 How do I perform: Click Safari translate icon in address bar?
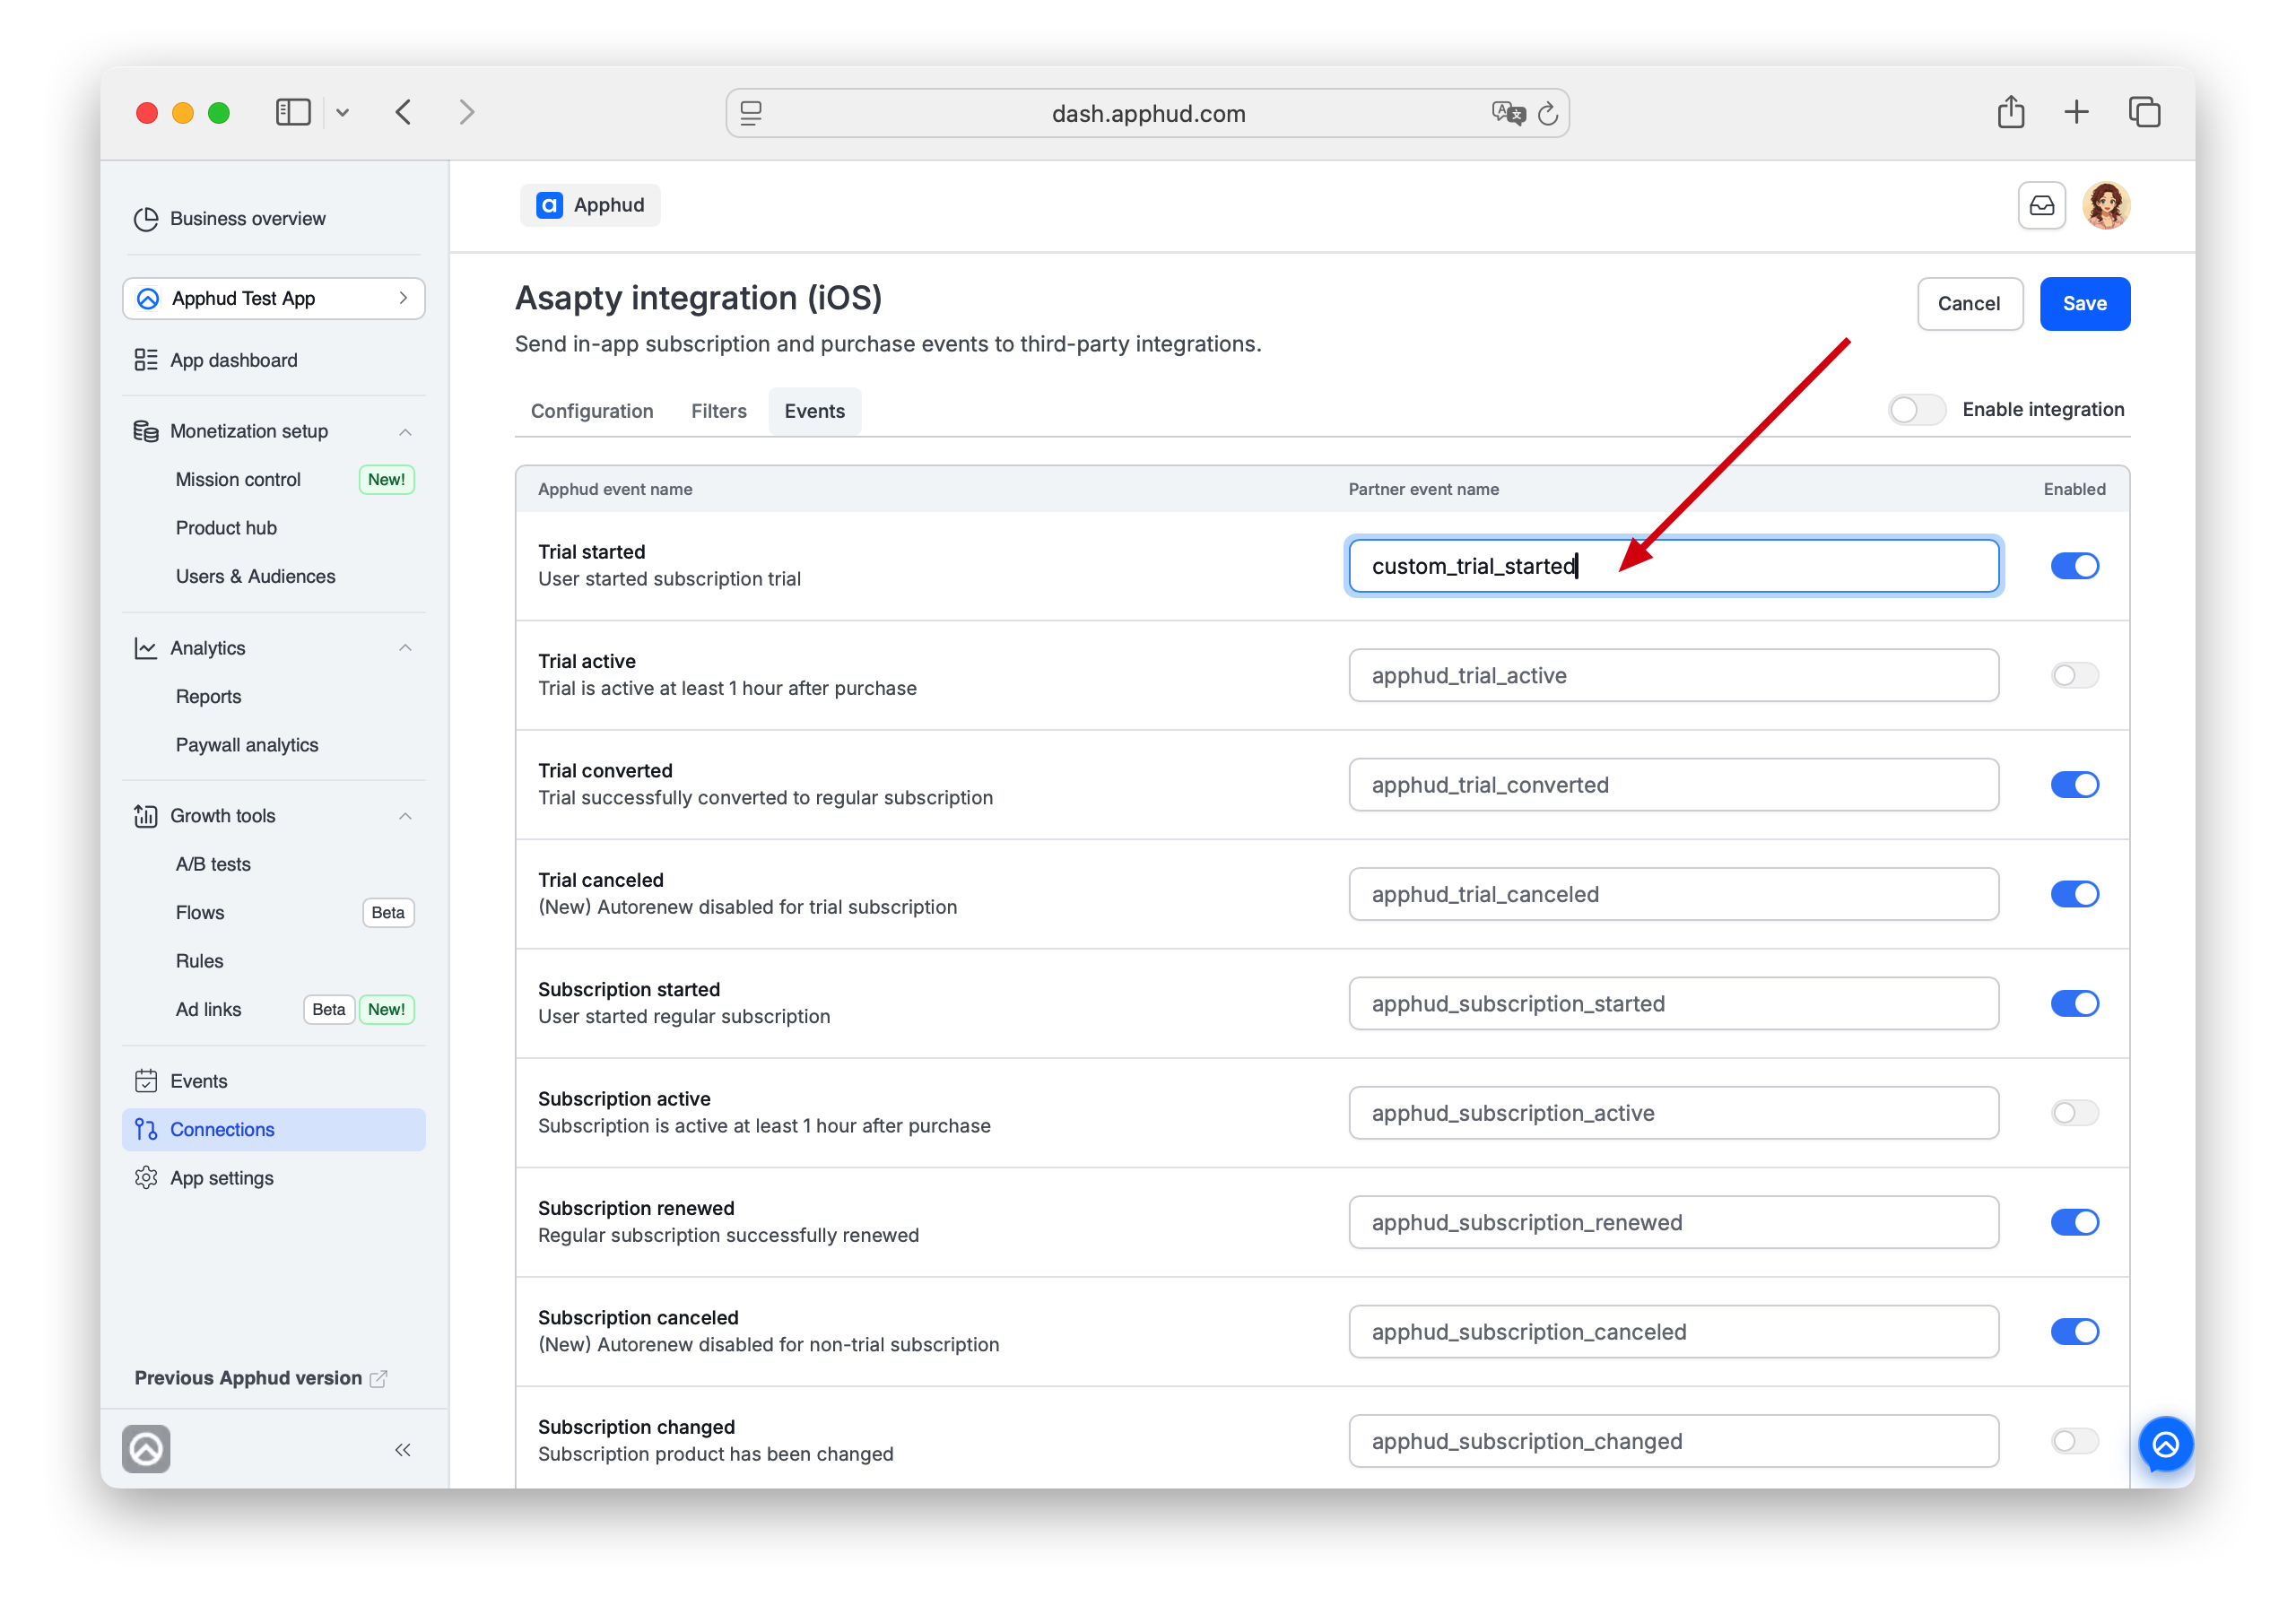pyautogui.click(x=1508, y=113)
